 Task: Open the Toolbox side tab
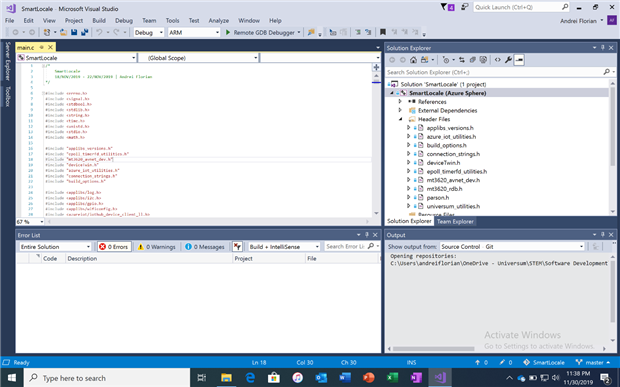click(7, 96)
